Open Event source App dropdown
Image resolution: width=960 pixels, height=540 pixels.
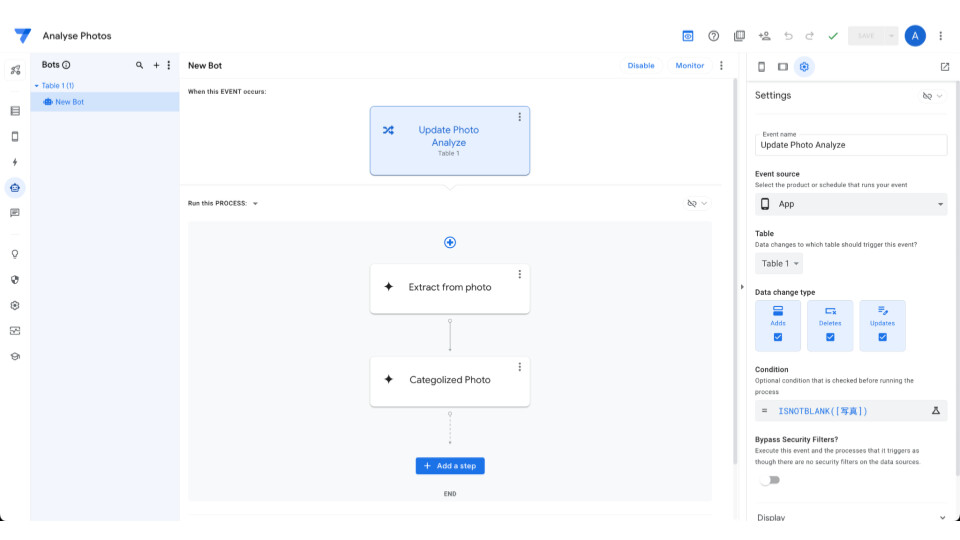(x=850, y=204)
